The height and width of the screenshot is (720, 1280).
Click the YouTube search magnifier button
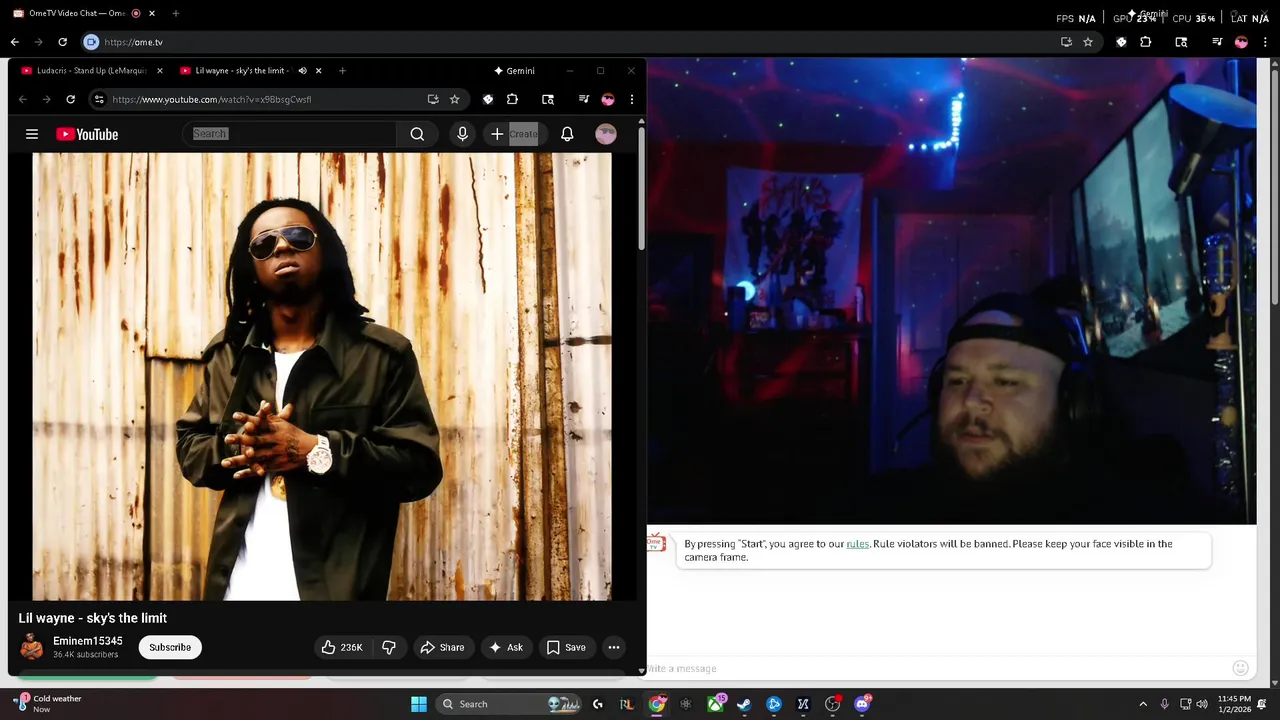[x=417, y=134]
